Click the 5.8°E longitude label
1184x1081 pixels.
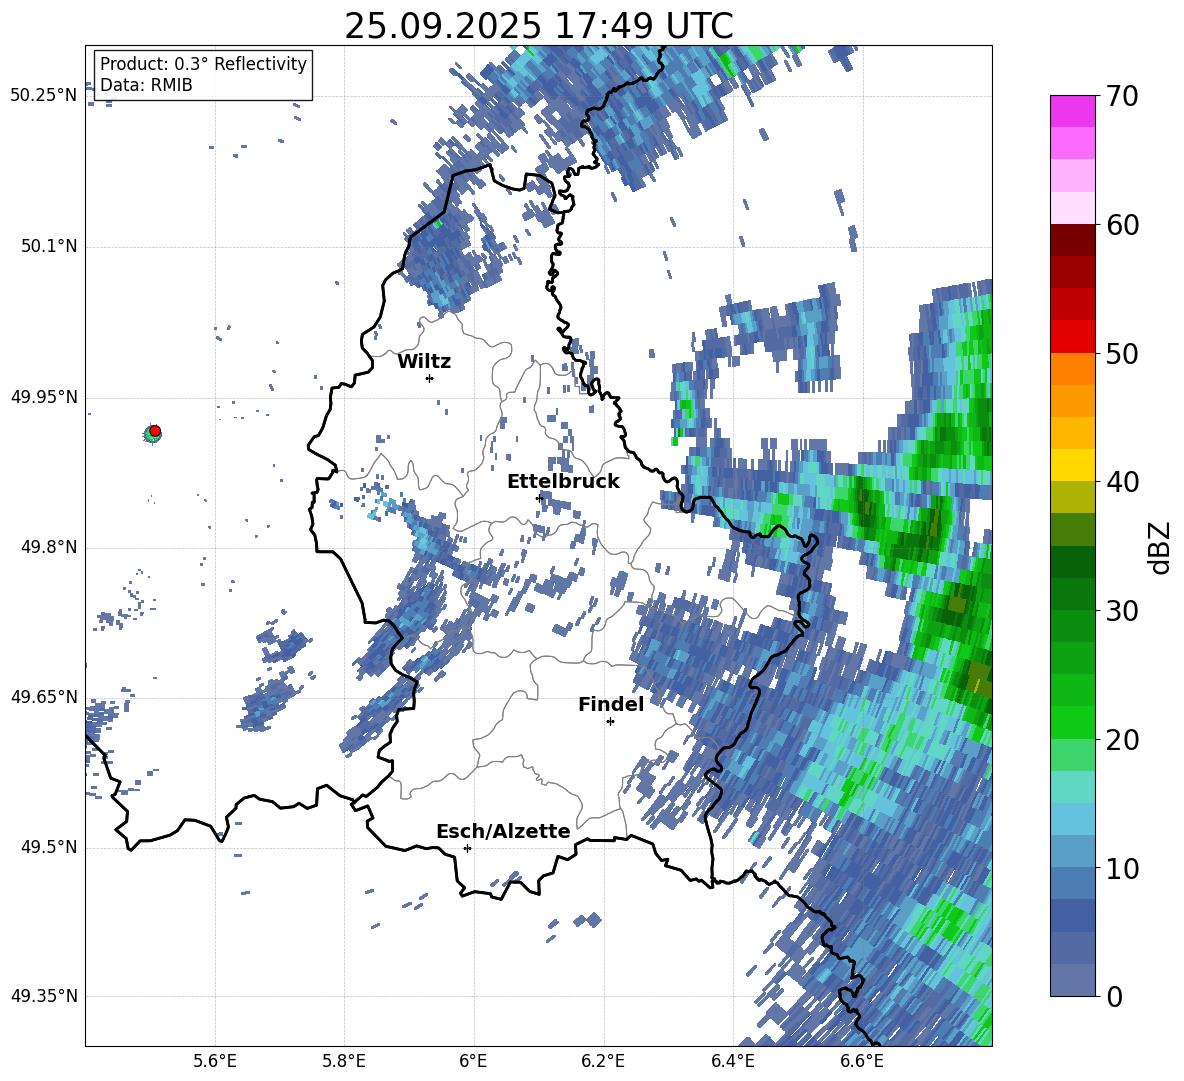coord(344,1061)
